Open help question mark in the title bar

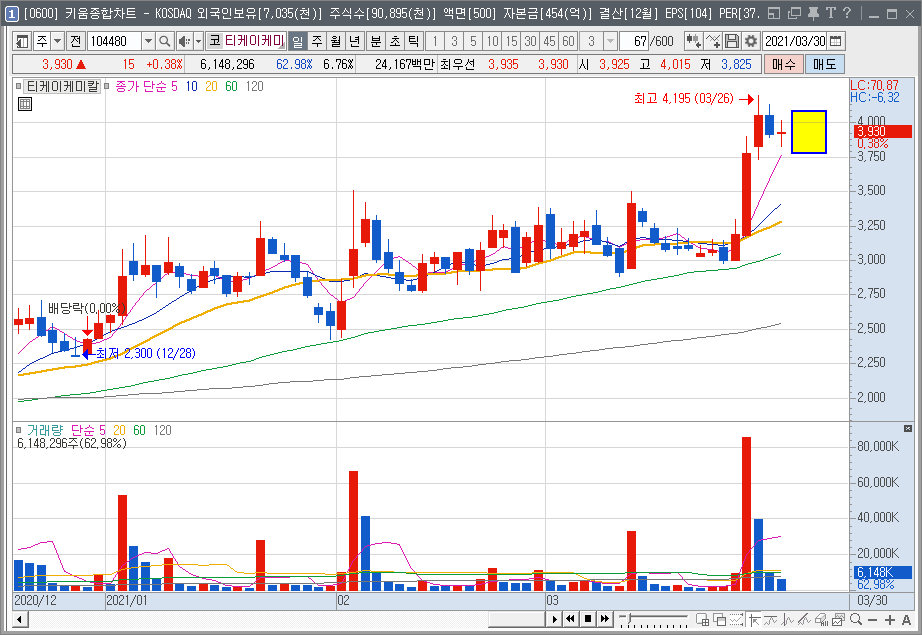click(x=847, y=13)
